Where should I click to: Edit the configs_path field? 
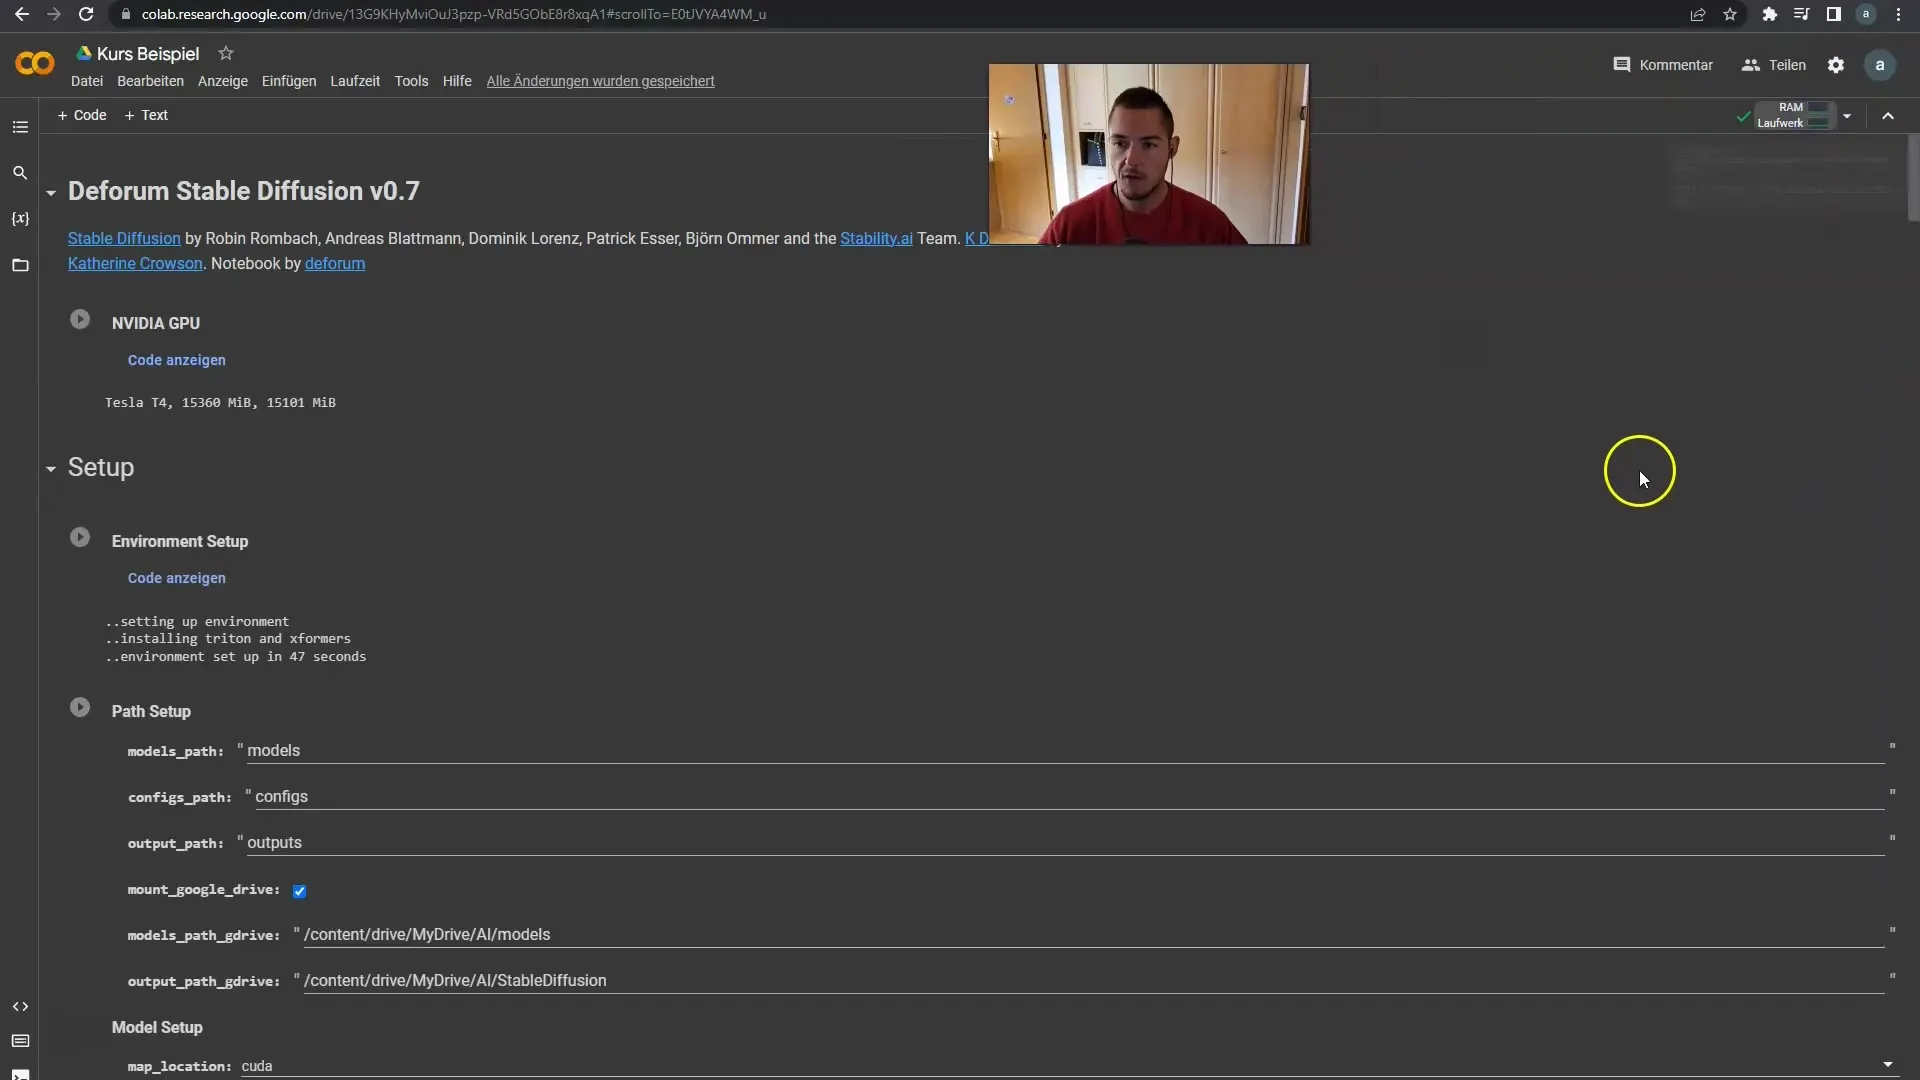[x=1069, y=797]
